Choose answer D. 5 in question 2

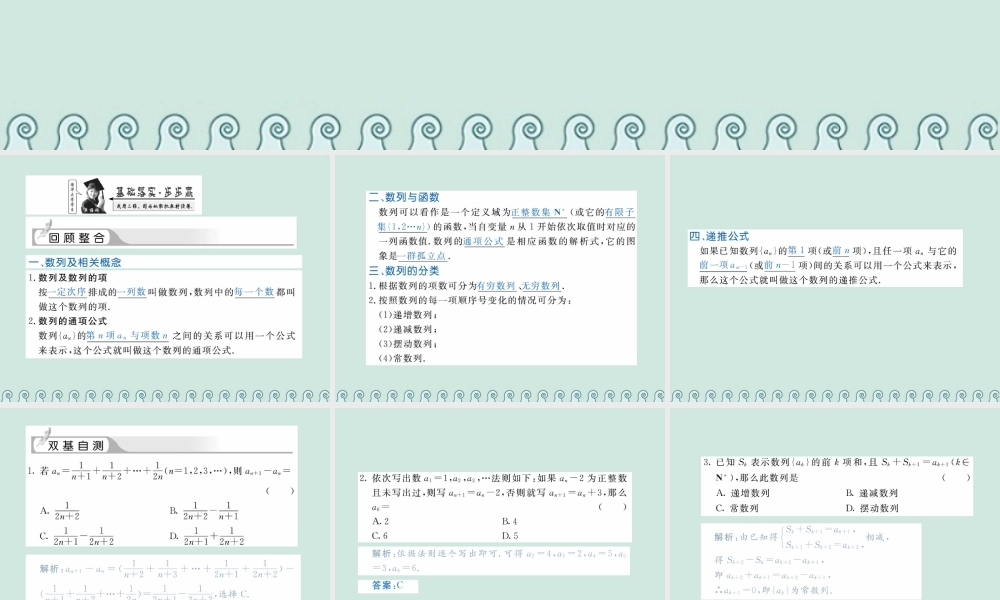point(510,536)
